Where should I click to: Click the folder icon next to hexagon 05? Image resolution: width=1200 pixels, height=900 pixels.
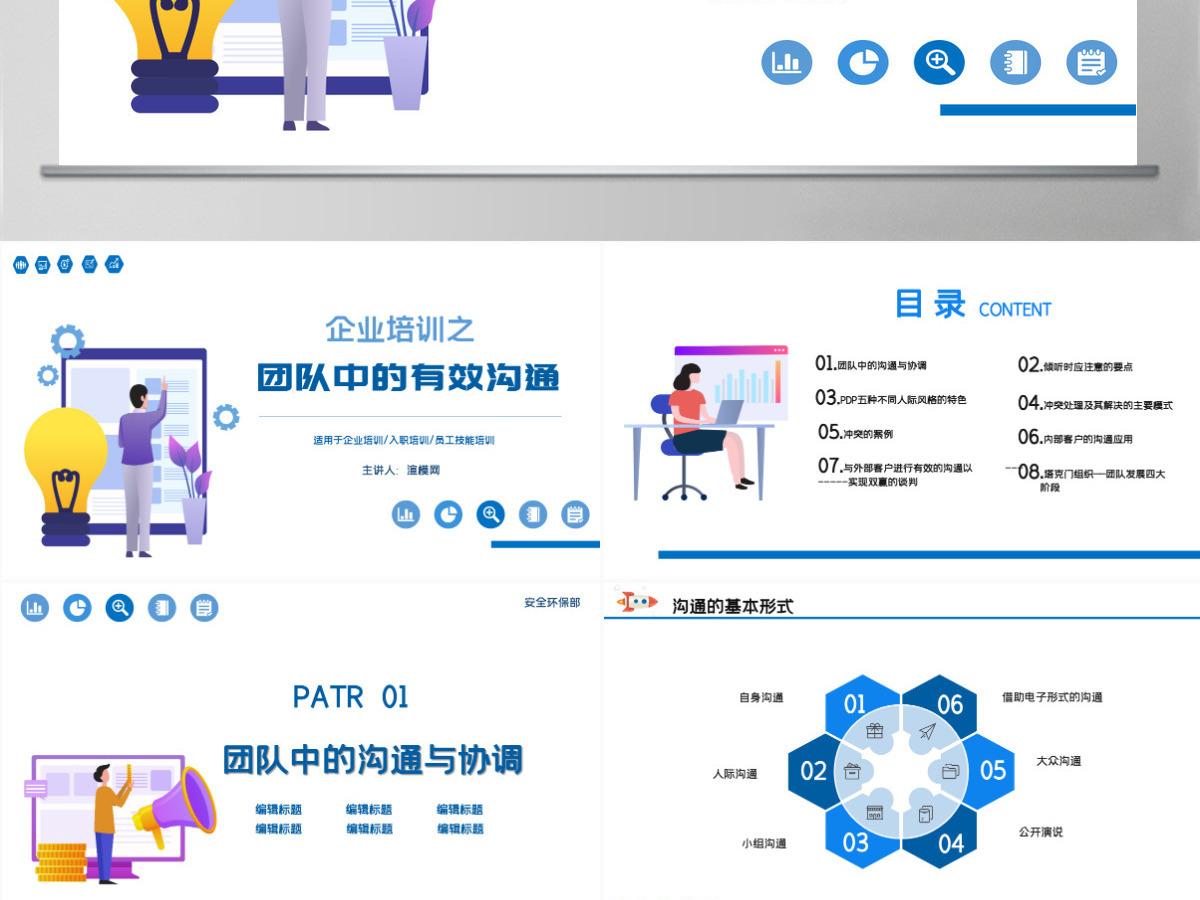(950, 771)
